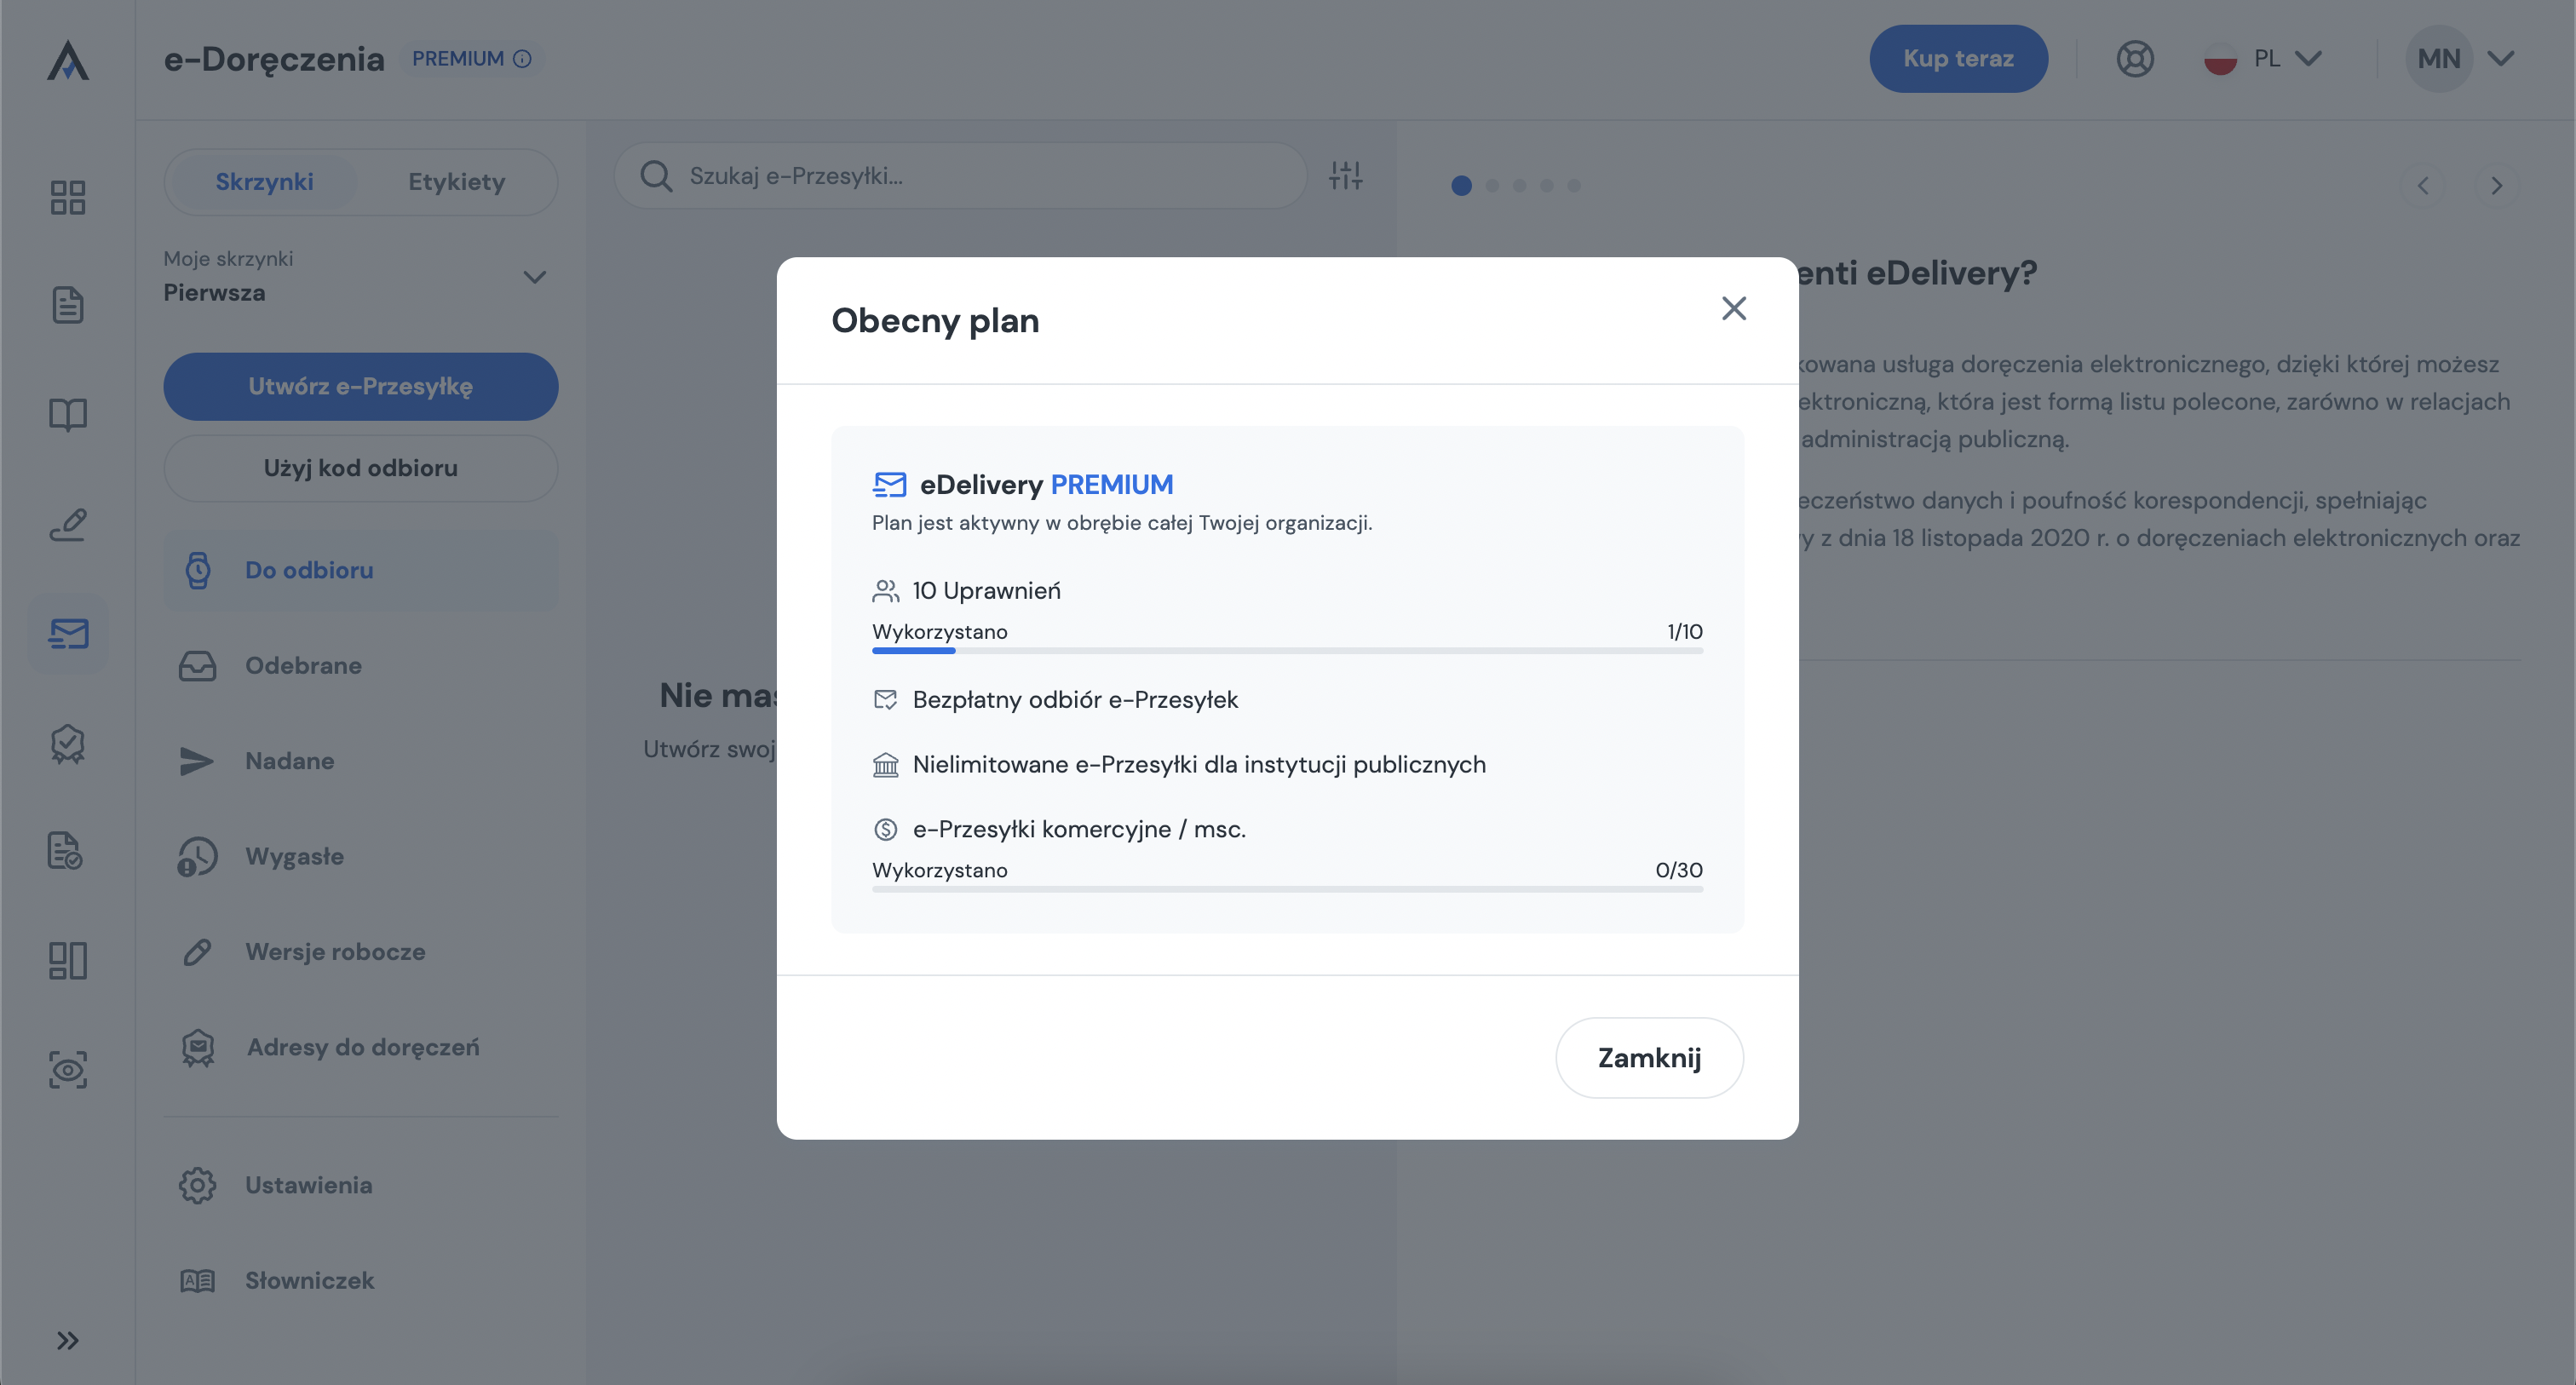This screenshot has width=2576, height=1385.
Task: Click the eDelivery PREMIUM envelope icon
Action: click(x=890, y=485)
